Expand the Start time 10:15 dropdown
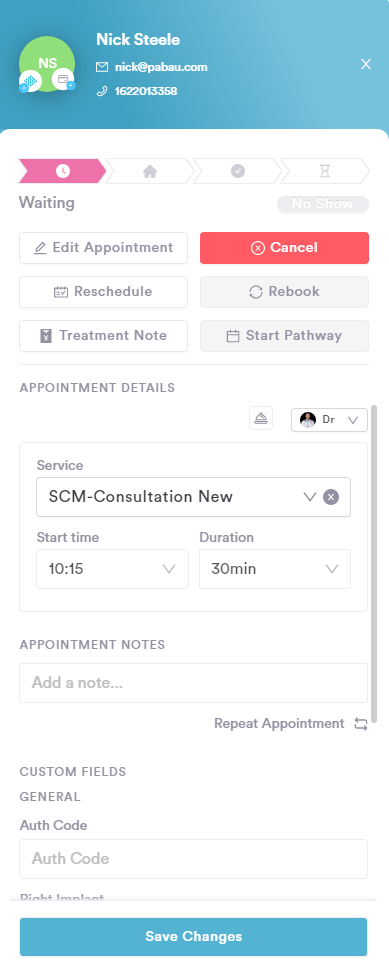The width and height of the screenshot is (389, 965). [112, 569]
